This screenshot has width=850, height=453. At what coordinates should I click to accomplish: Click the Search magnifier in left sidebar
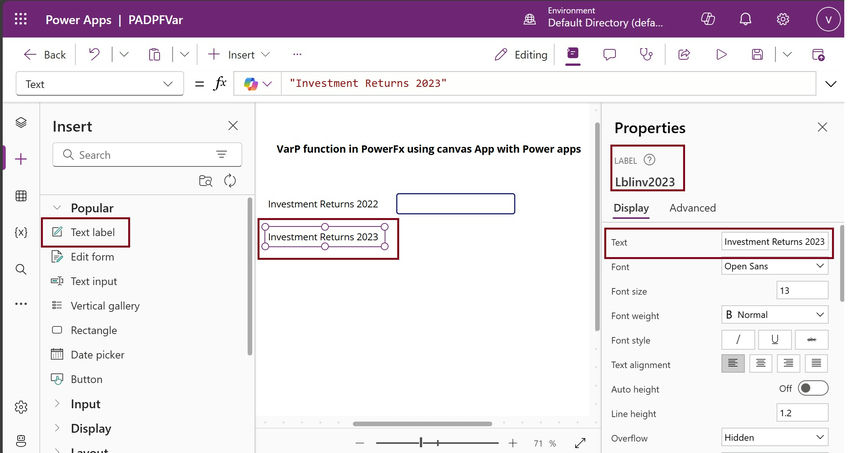point(21,269)
